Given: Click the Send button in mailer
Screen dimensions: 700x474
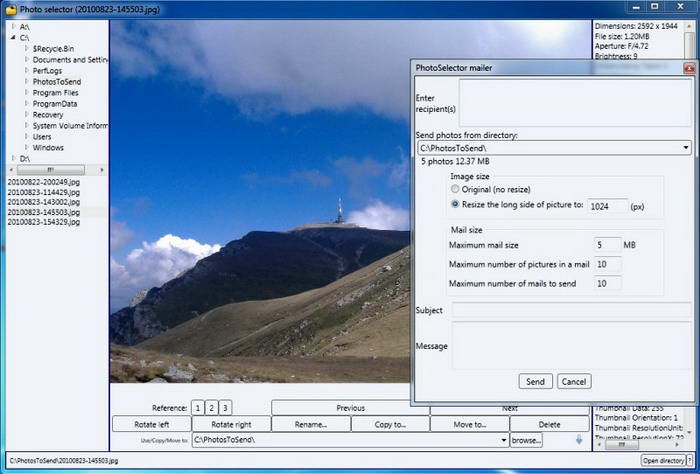Looking at the screenshot, I should (535, 382).
